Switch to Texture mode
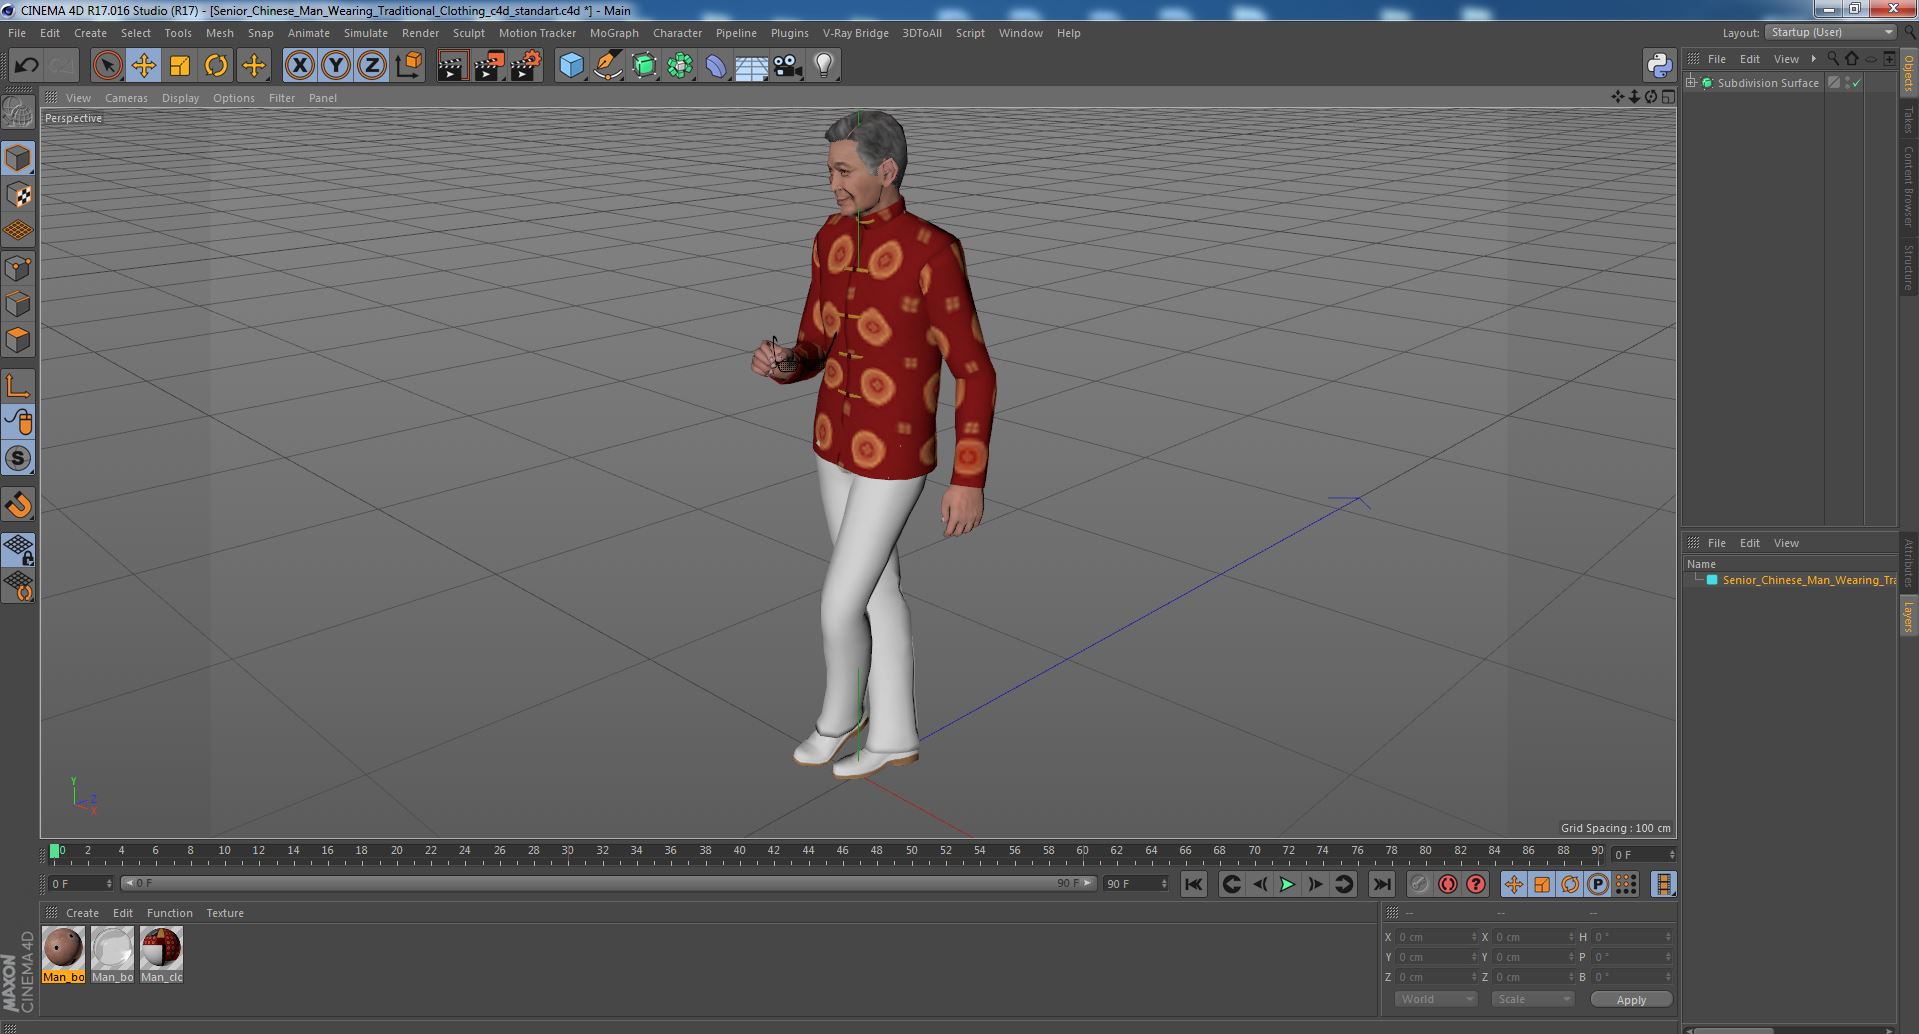This screenshot has width=1919, height=1034. [18, 194]
